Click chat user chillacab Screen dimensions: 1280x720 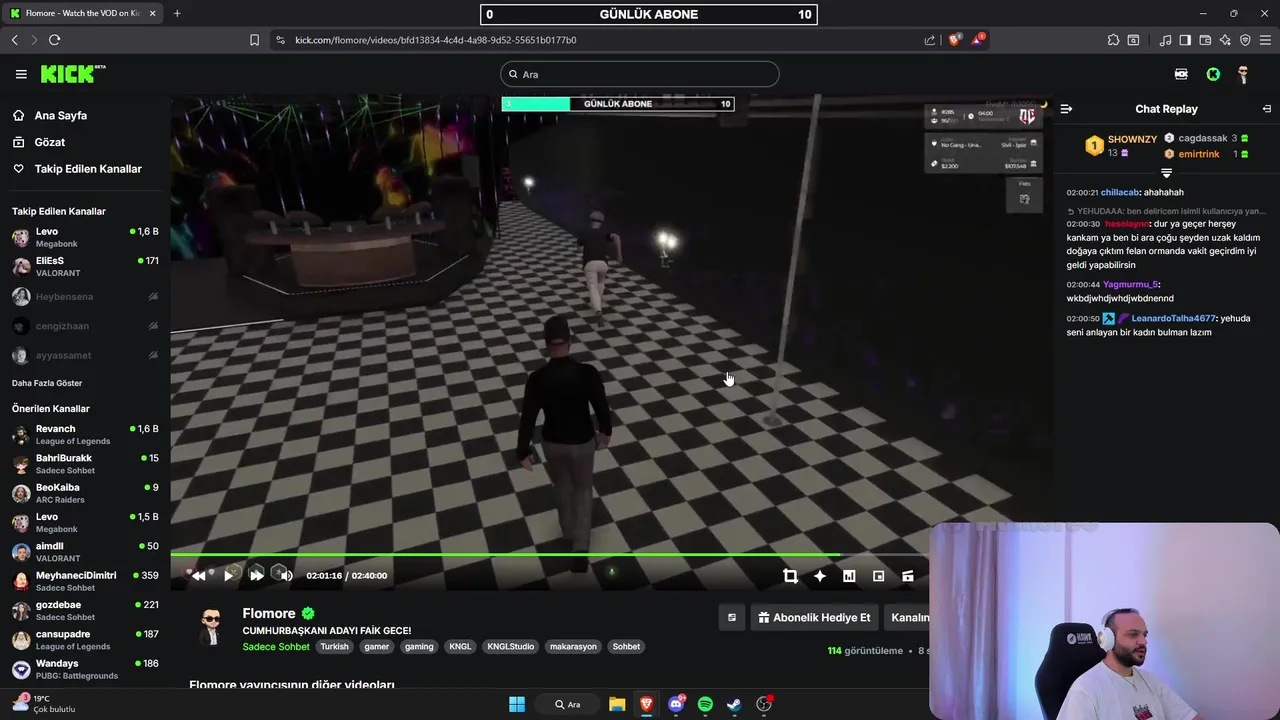tap(1120, 192)
